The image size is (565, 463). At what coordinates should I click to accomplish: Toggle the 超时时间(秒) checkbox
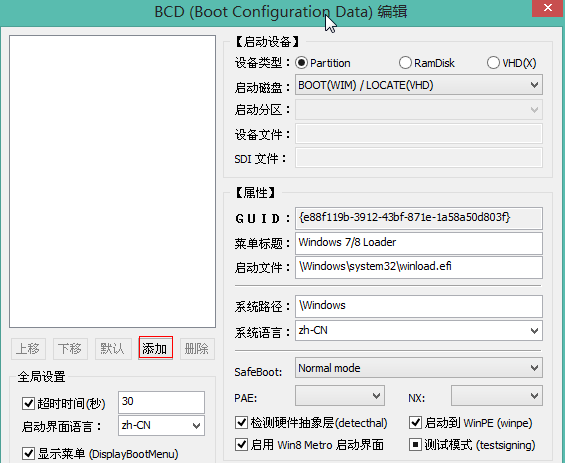click(28, 404)
